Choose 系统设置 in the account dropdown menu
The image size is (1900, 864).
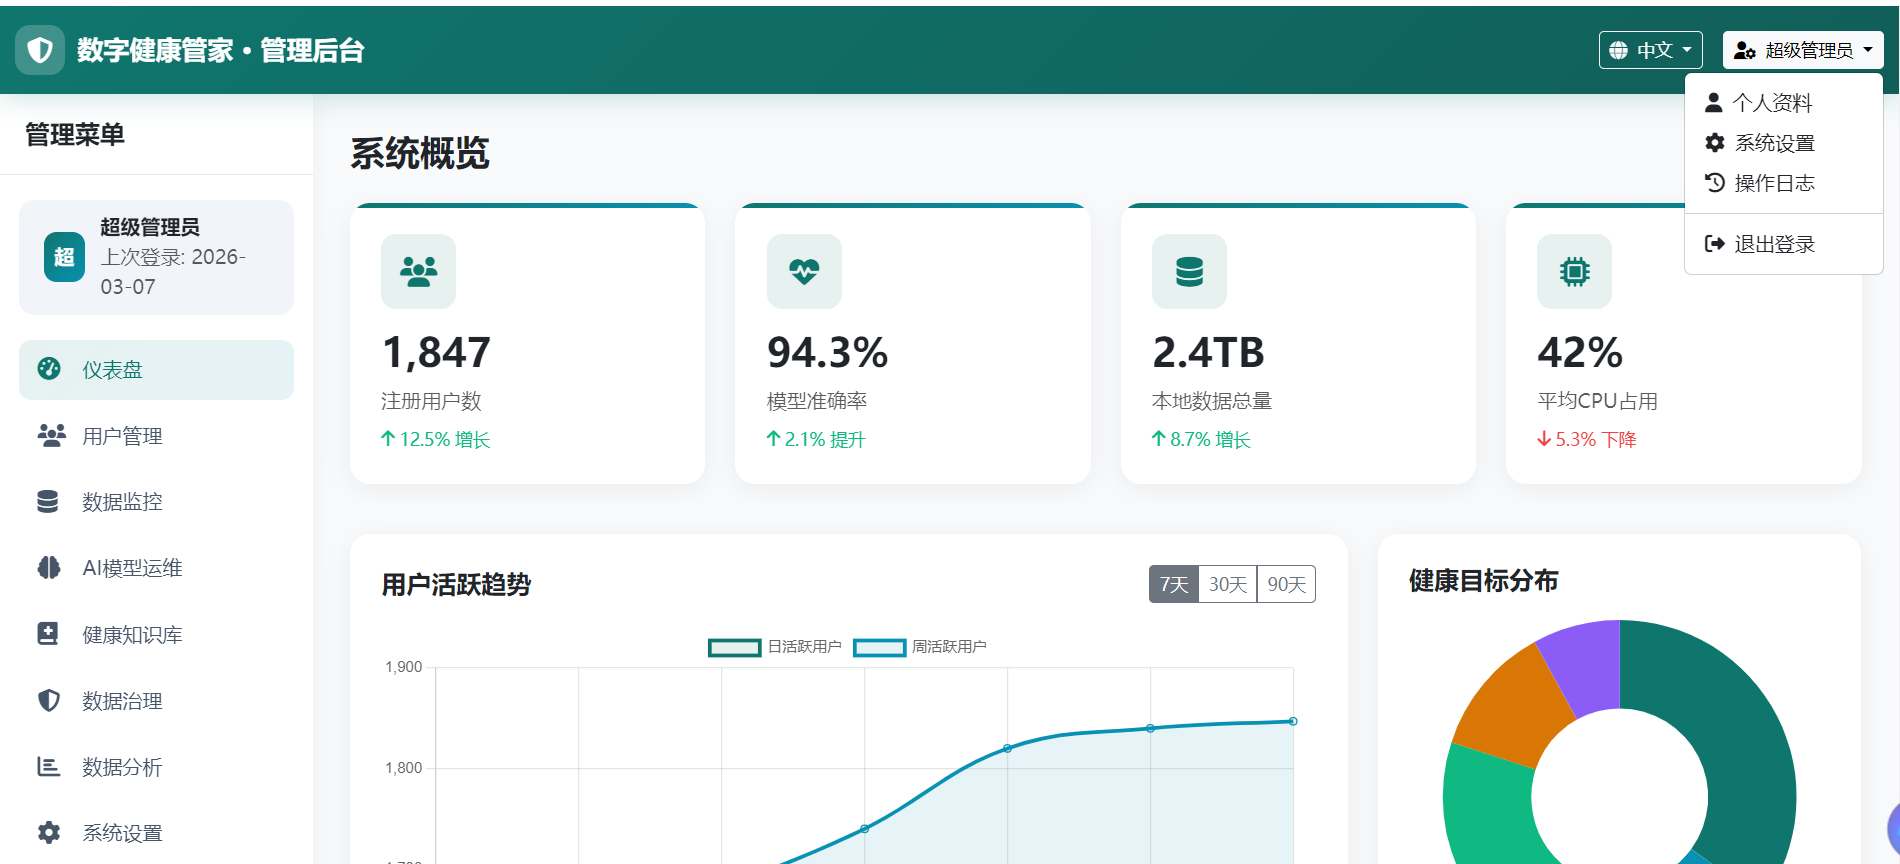click(x=1784, y=143)
